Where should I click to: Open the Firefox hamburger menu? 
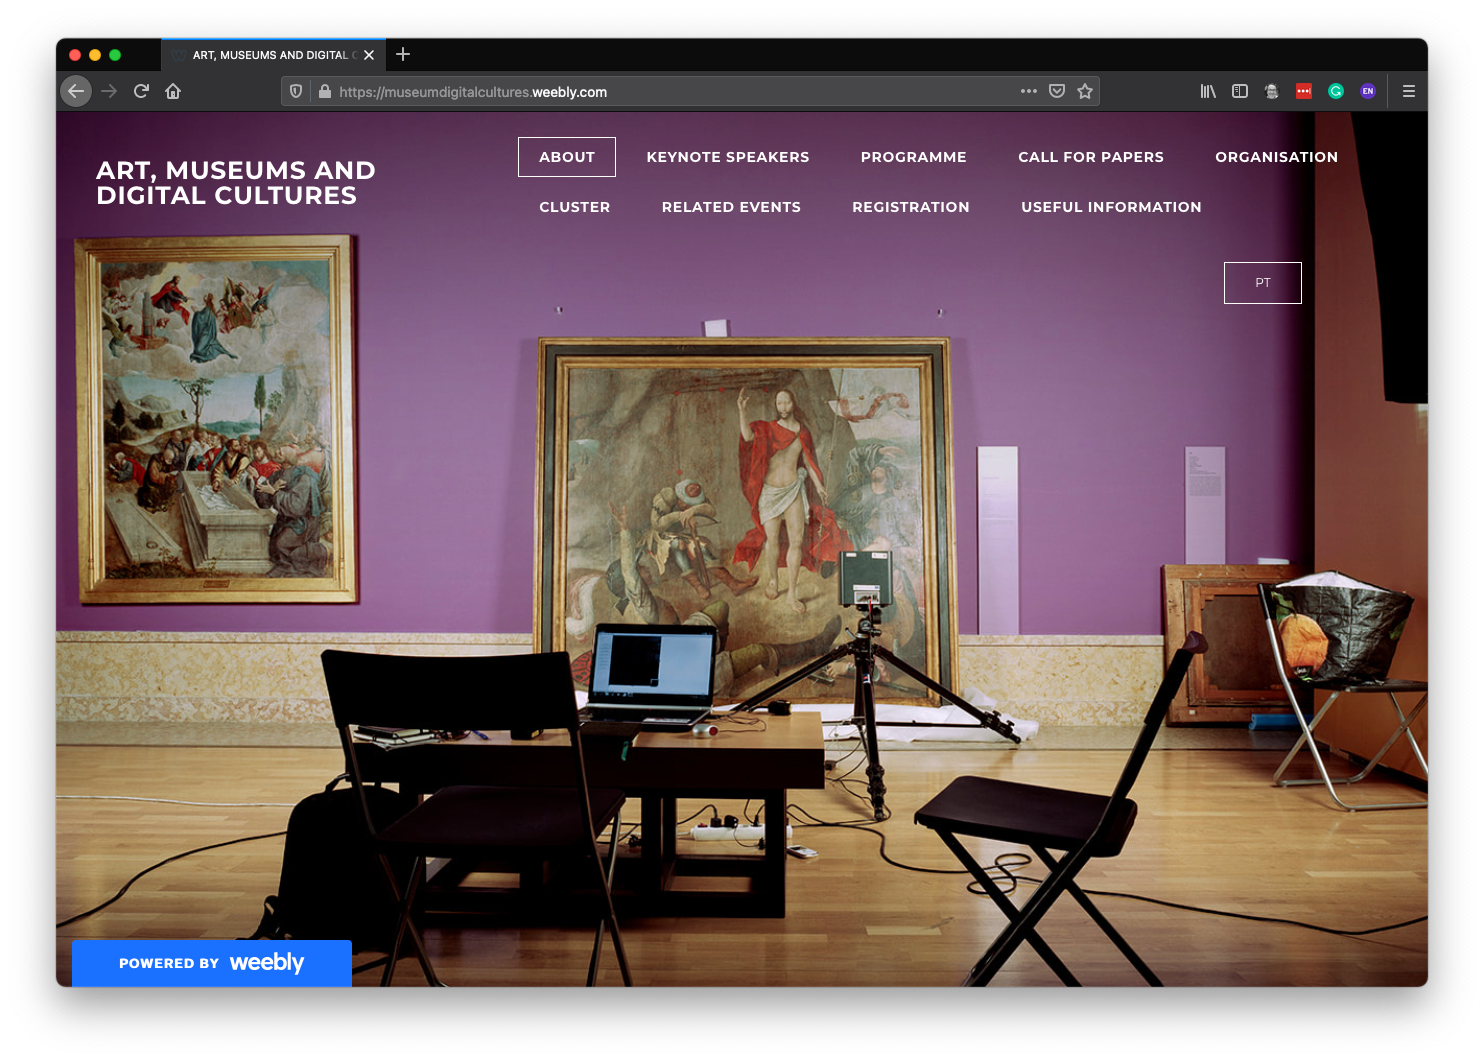[1408, 91]
